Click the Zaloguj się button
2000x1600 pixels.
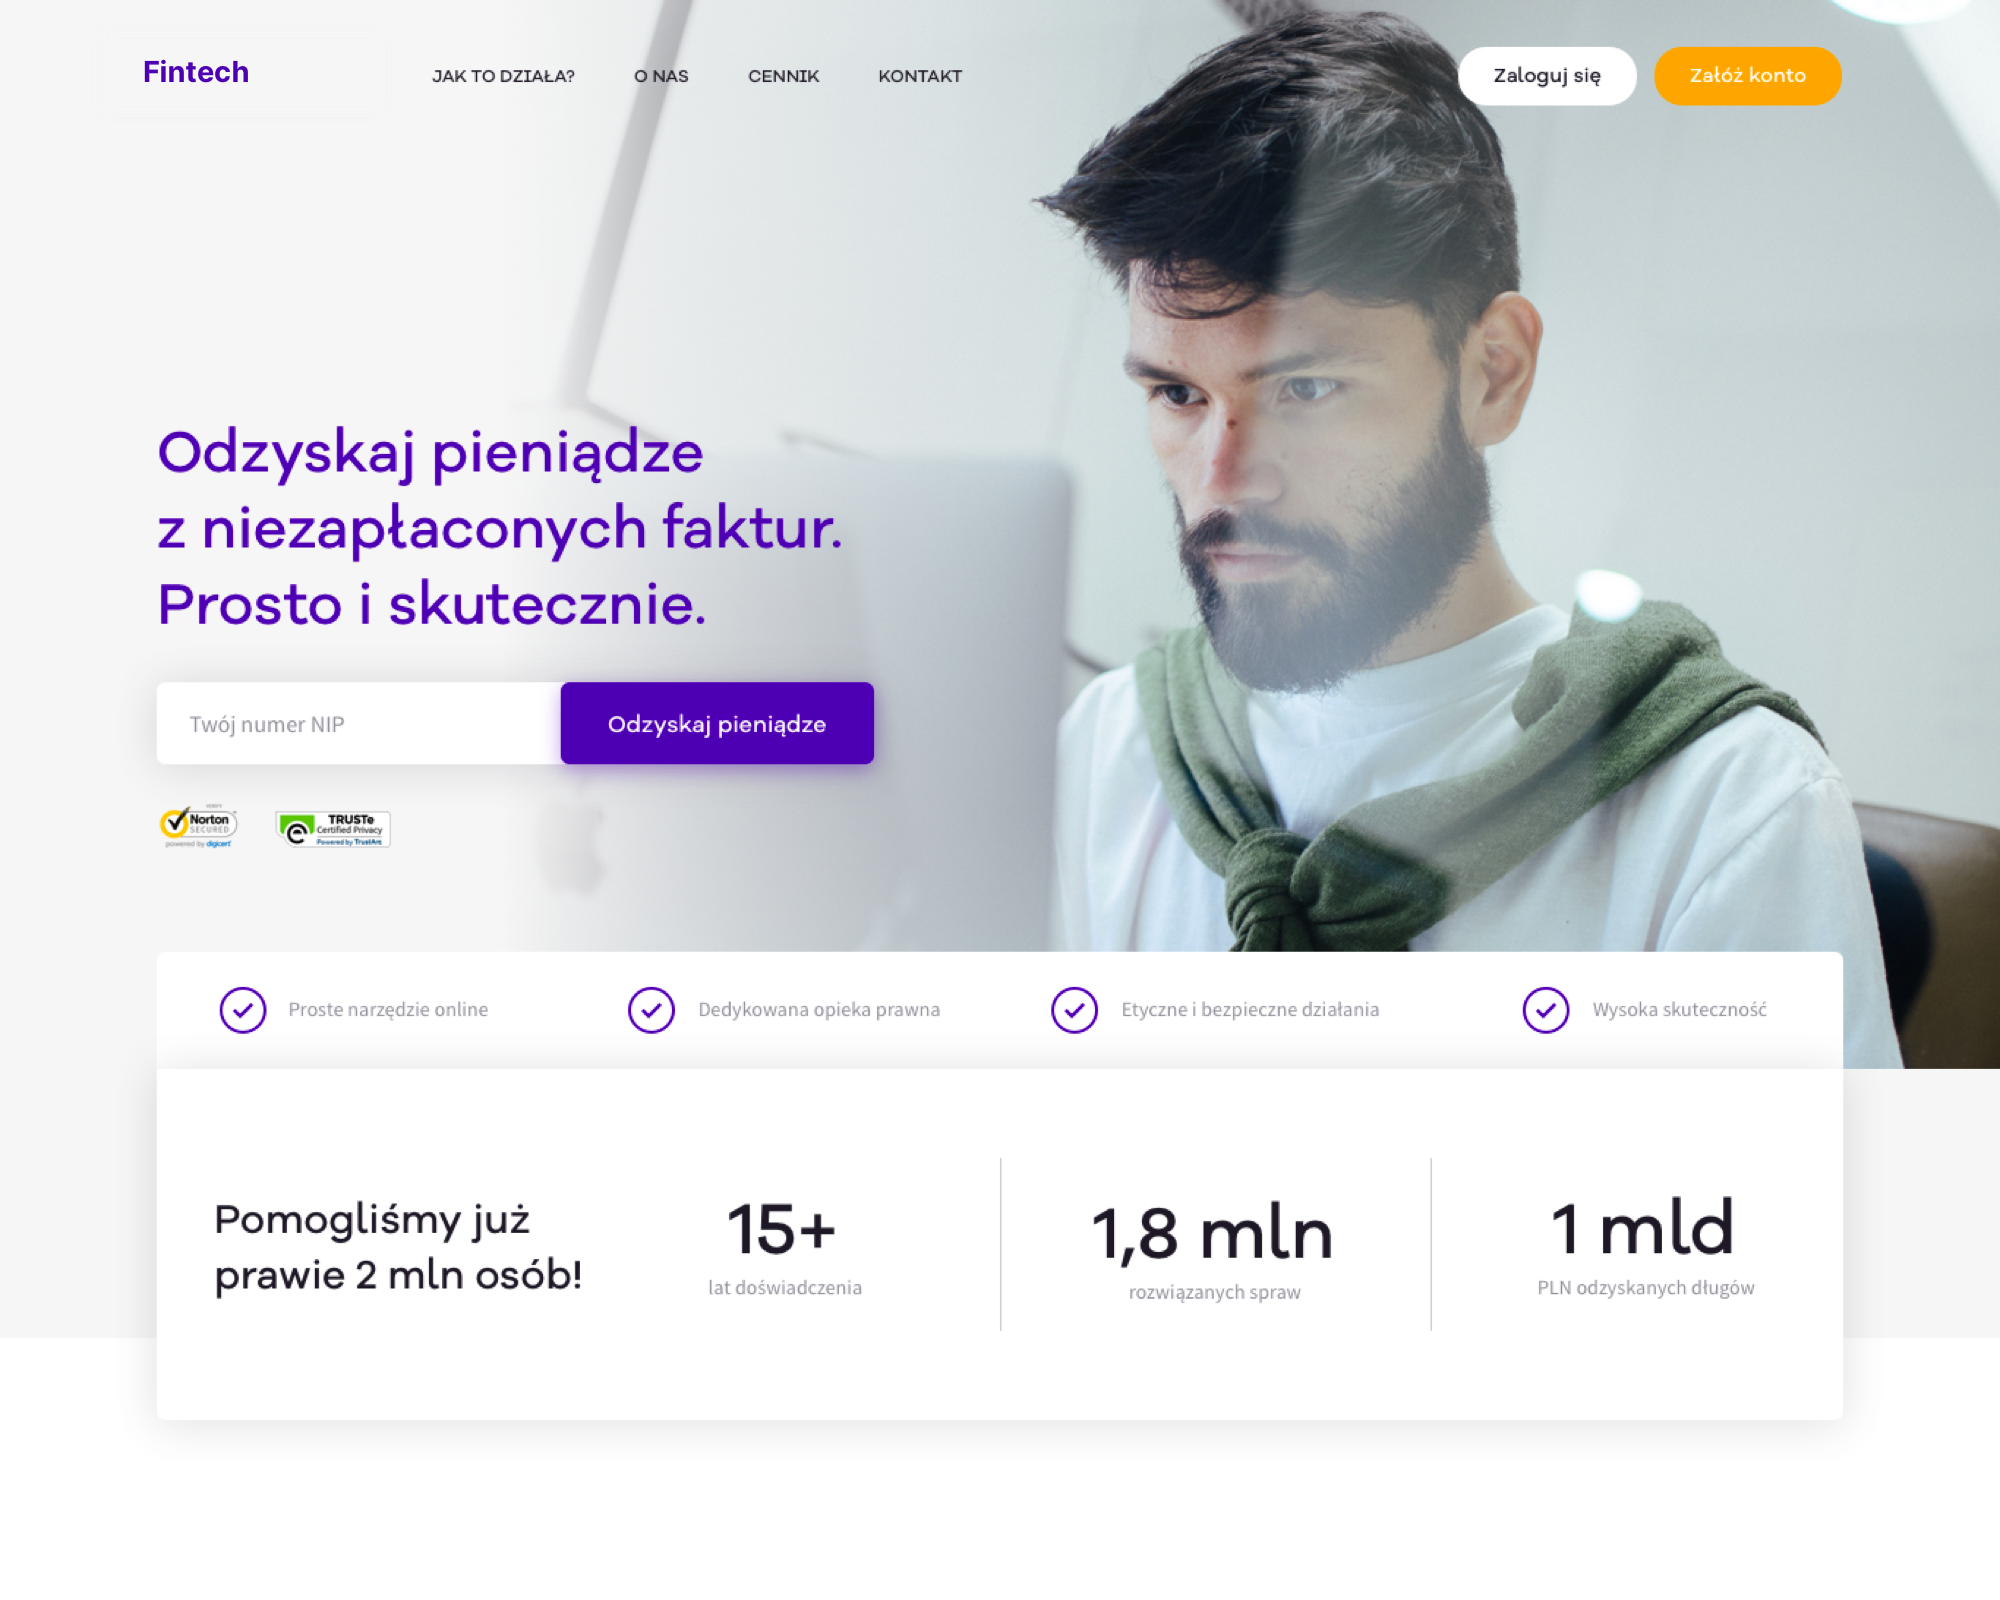click(x=1547, y=76)
